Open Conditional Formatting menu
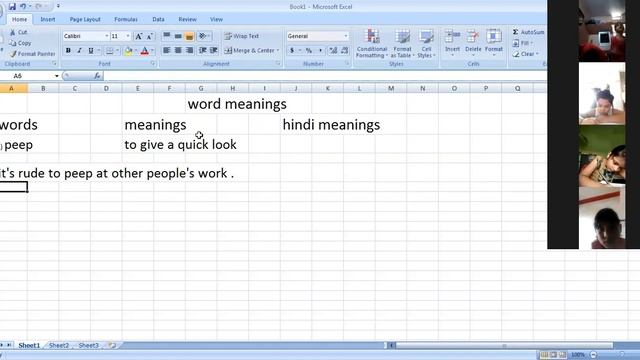 [x=372, y=43]
